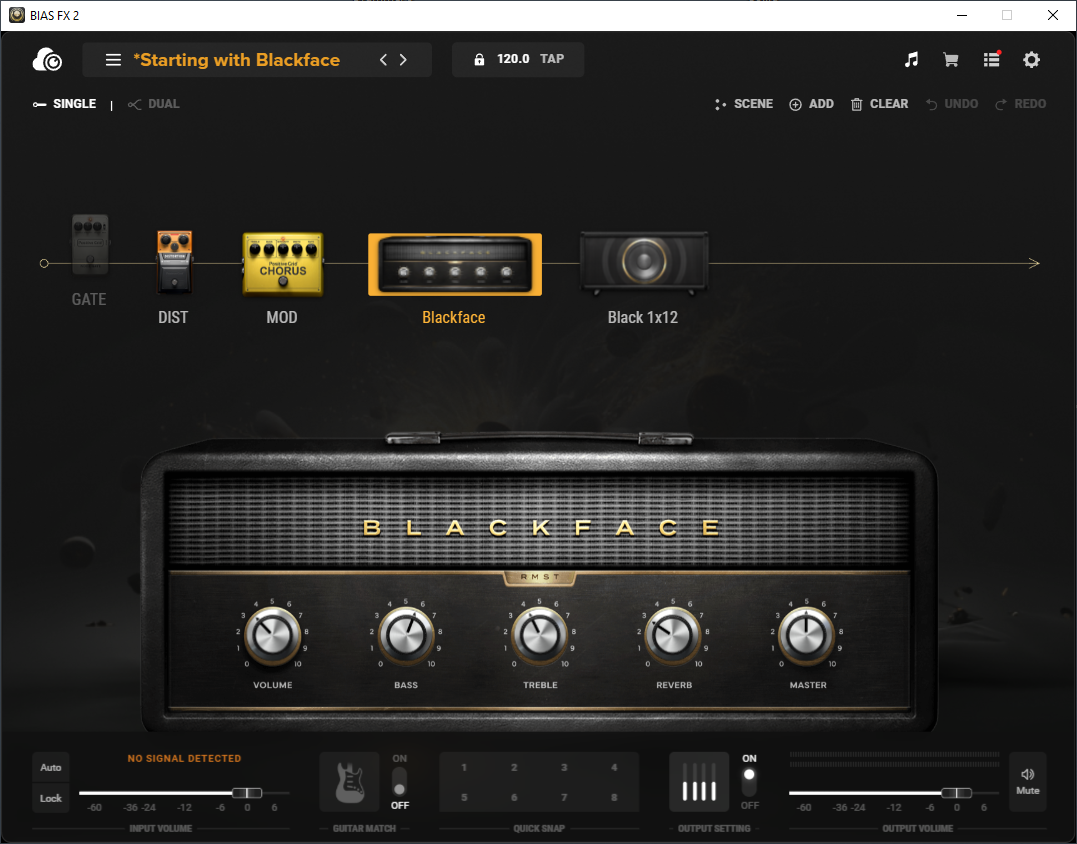
Task: Click the amp REVERB knob
Action: click(x=673, y=635)
